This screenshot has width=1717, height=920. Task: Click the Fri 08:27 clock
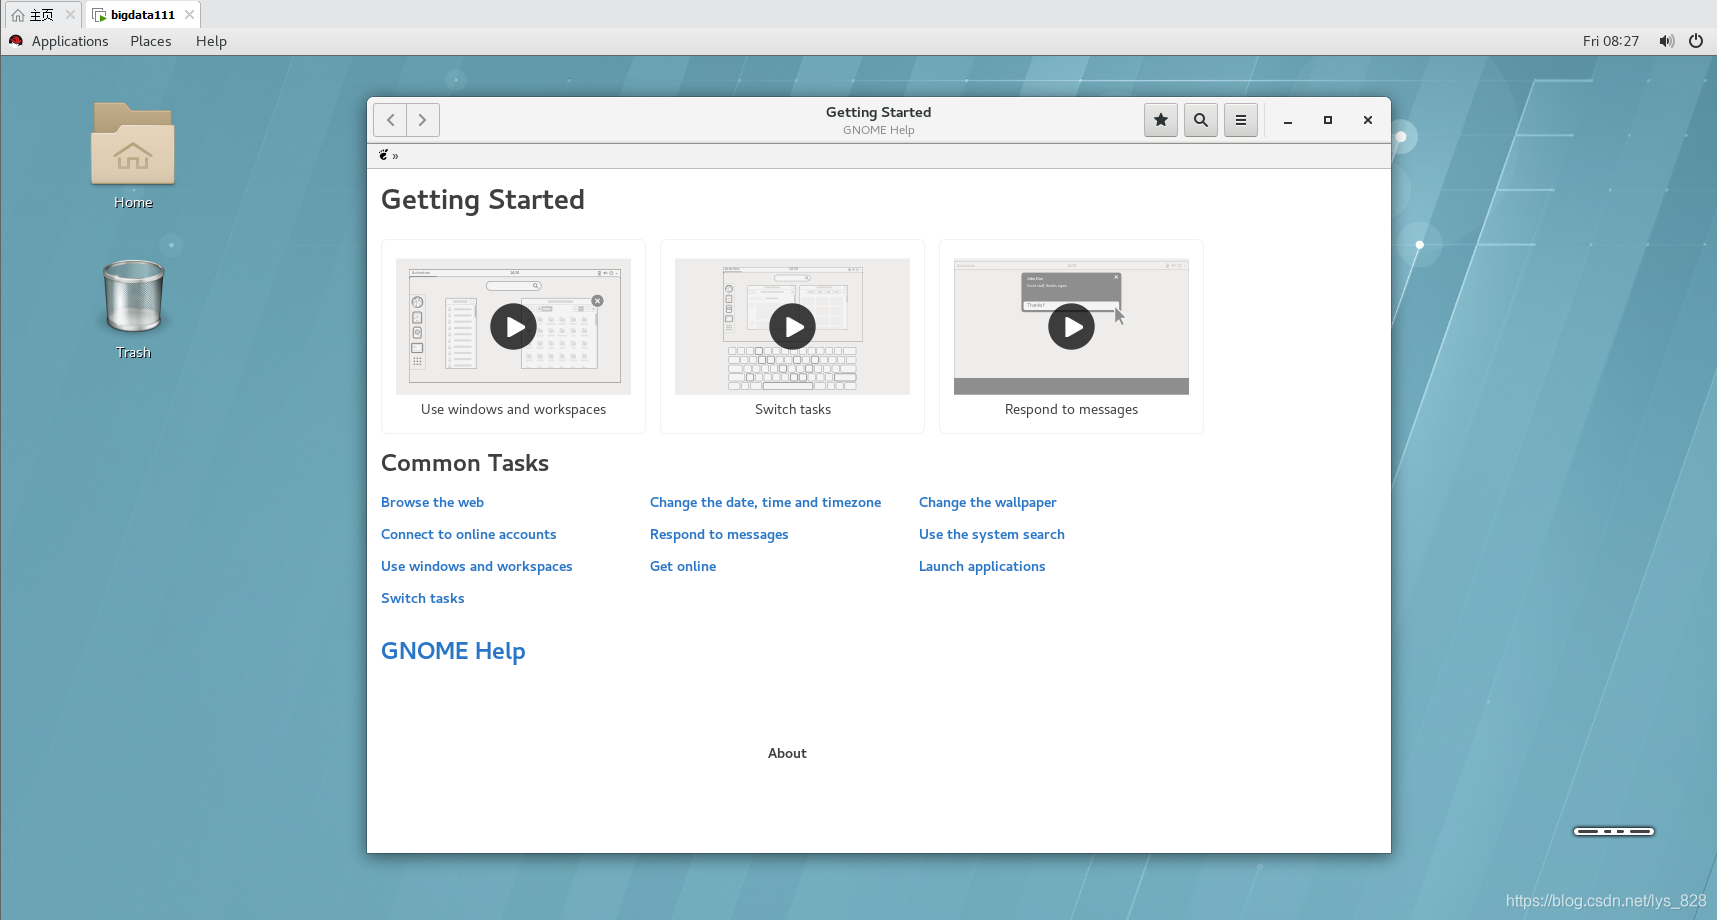coord(1611,41)
